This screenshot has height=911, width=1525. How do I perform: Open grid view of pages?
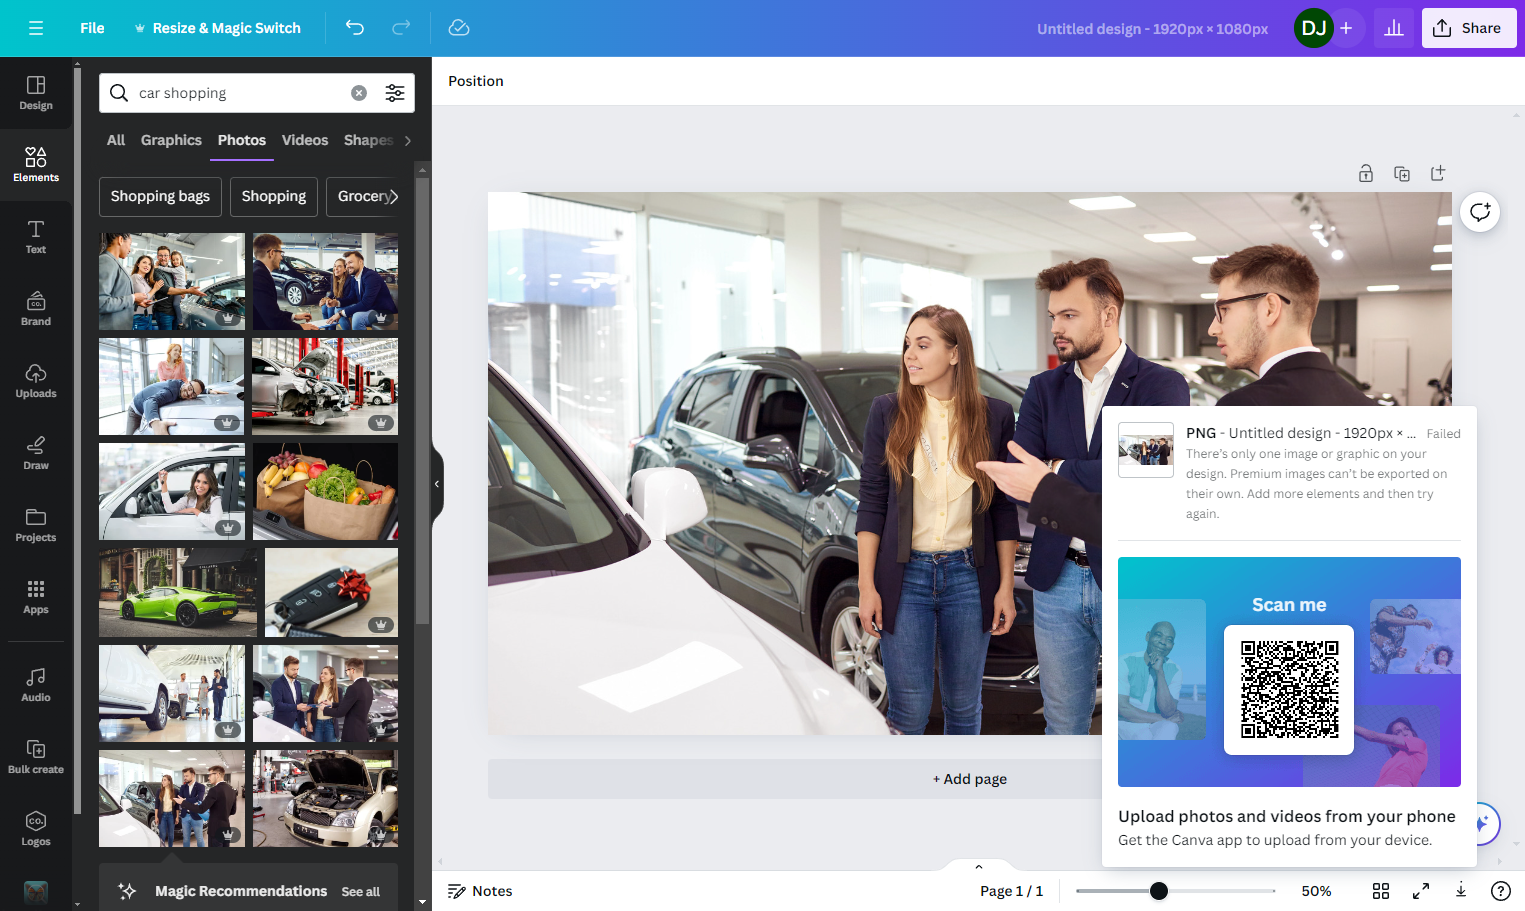1381,891
